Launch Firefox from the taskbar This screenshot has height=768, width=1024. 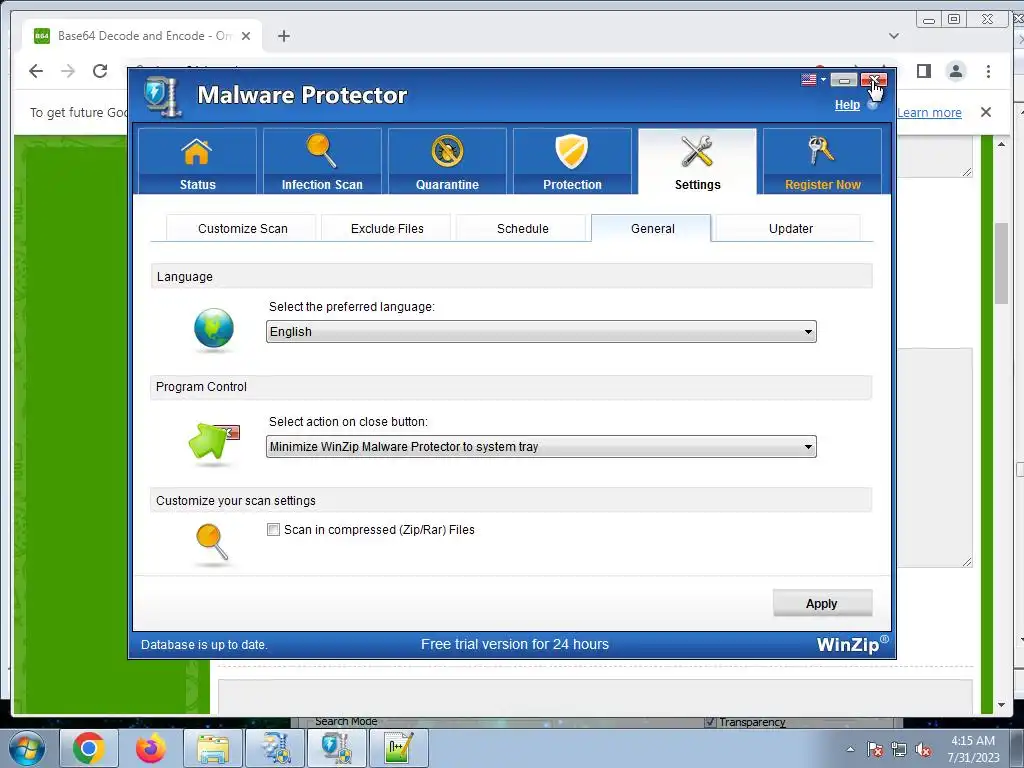[151, 748]
